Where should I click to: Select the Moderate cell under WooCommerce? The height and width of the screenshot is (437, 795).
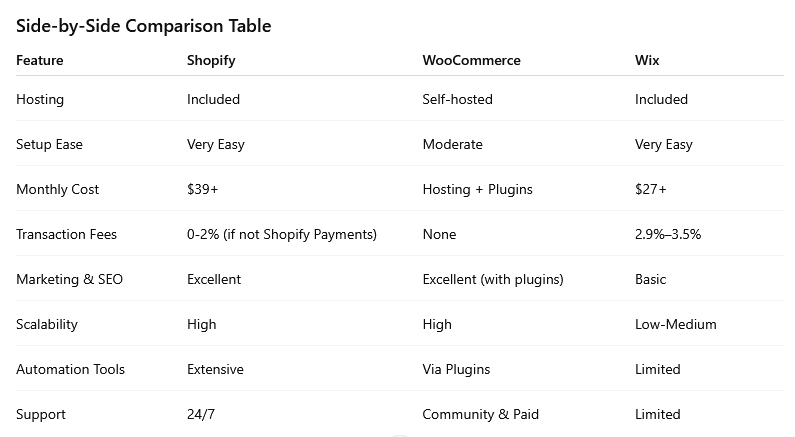pyautogui.click(x=452, y=144)
